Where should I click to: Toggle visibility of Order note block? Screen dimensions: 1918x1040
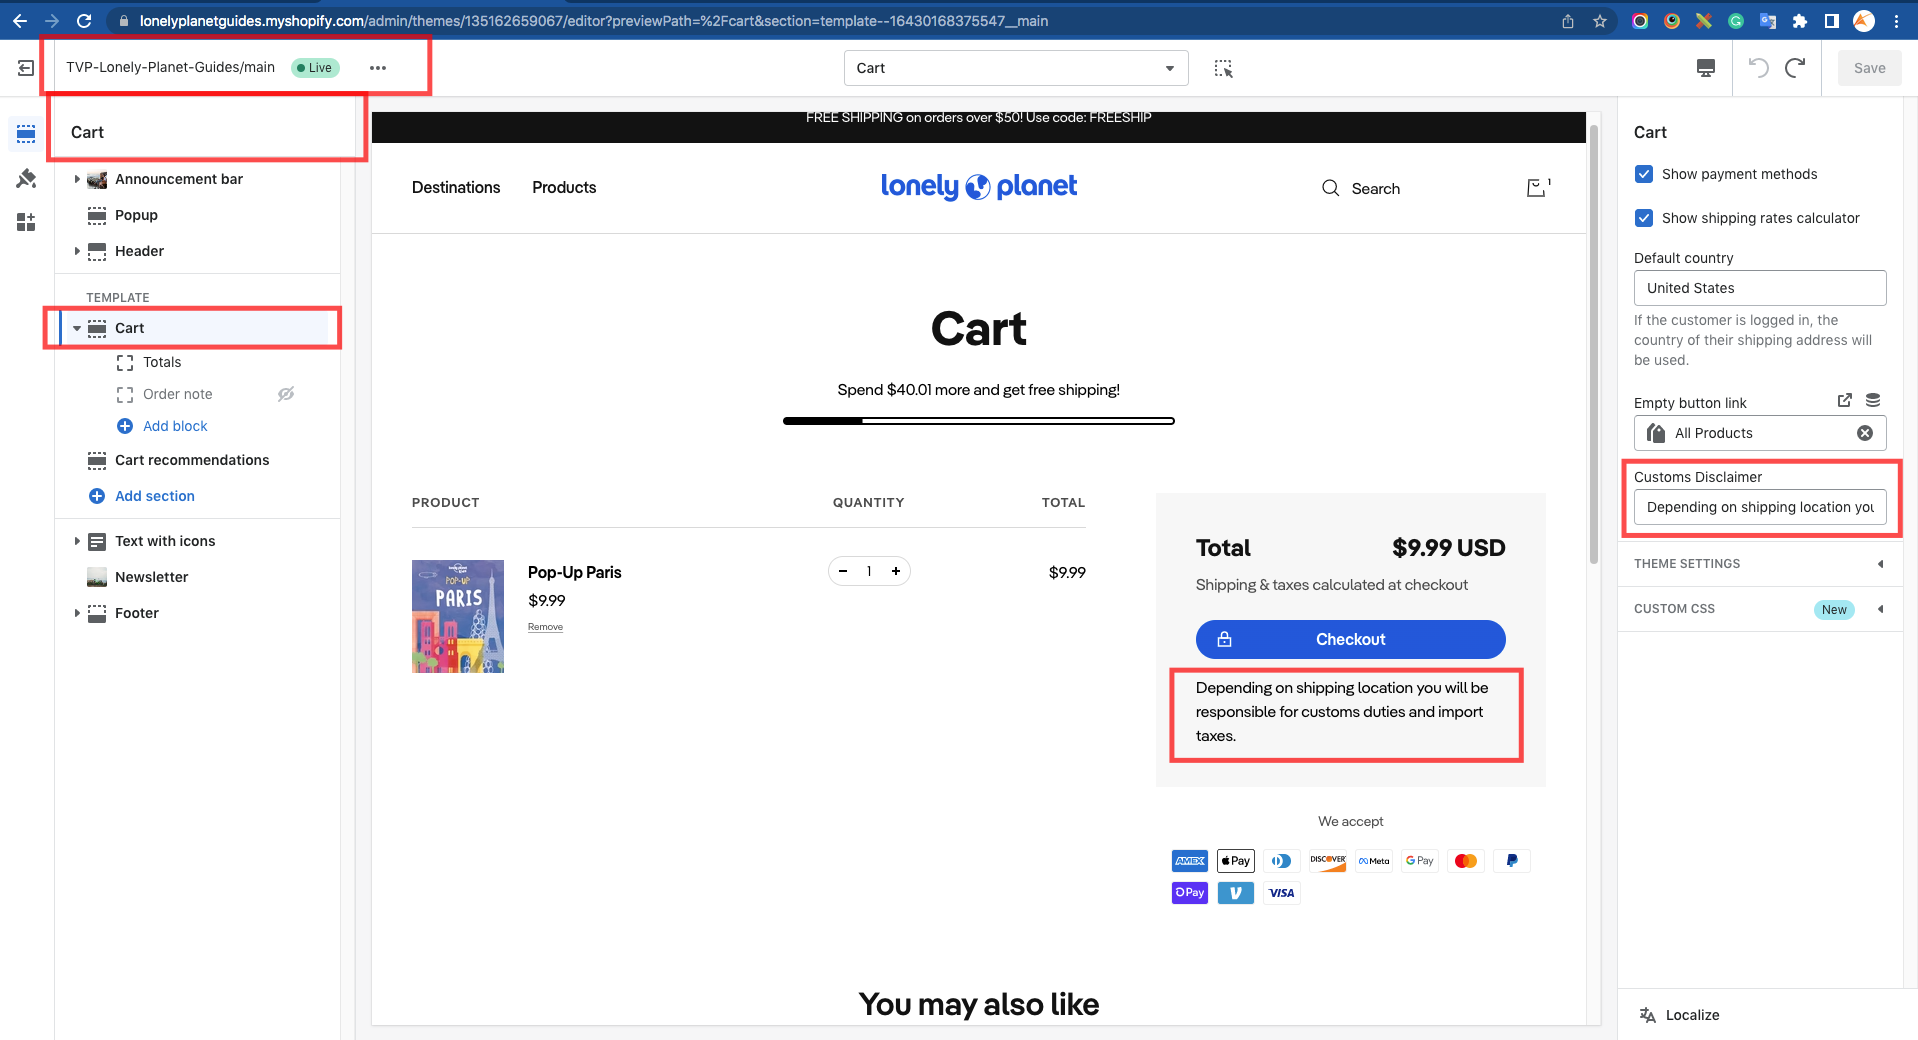coord(286,394)
